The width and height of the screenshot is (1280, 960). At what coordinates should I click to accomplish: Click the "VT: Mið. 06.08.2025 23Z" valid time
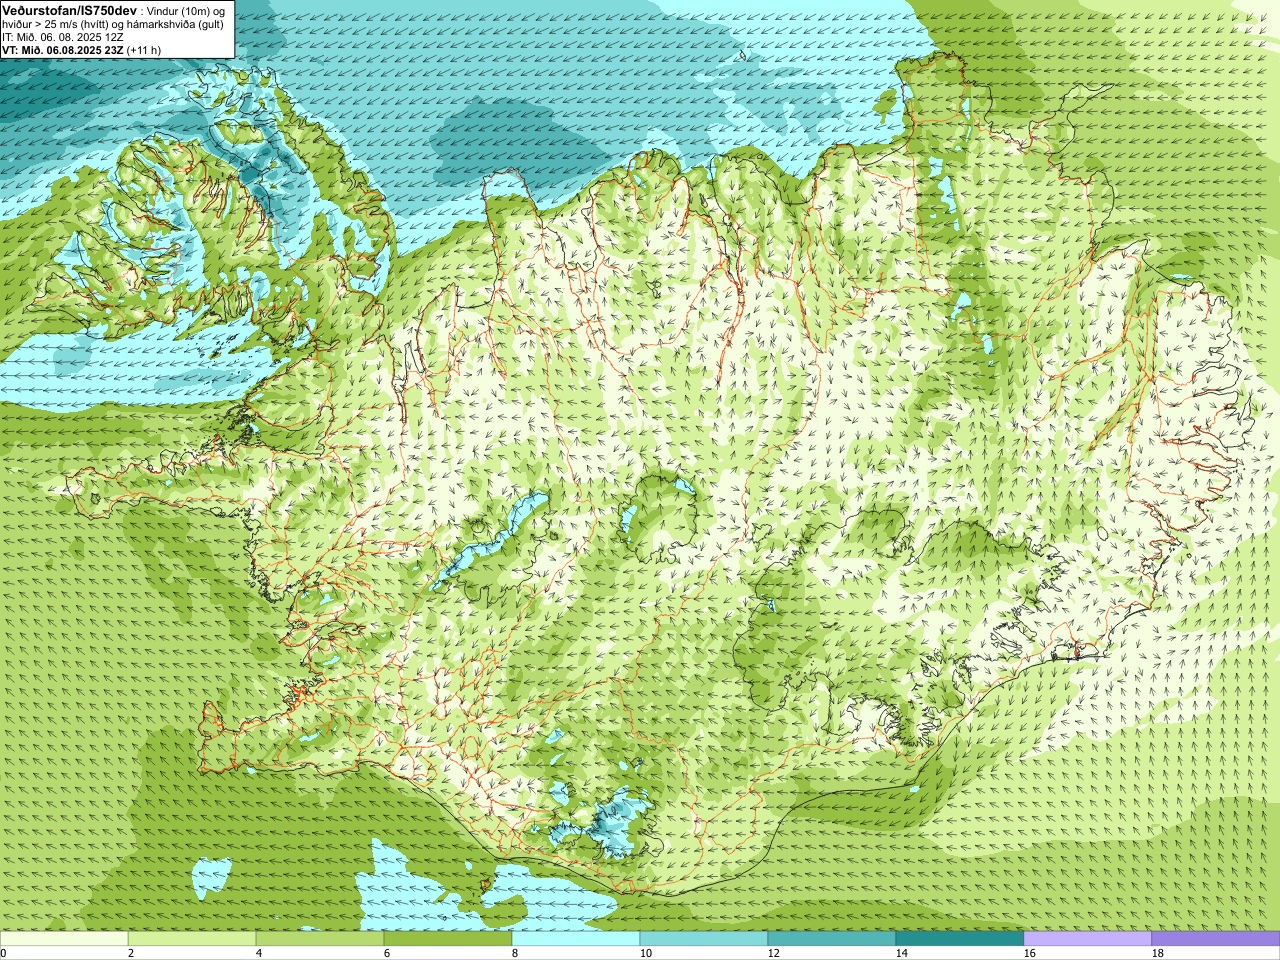pyautogui.click(x=62, y=50)
